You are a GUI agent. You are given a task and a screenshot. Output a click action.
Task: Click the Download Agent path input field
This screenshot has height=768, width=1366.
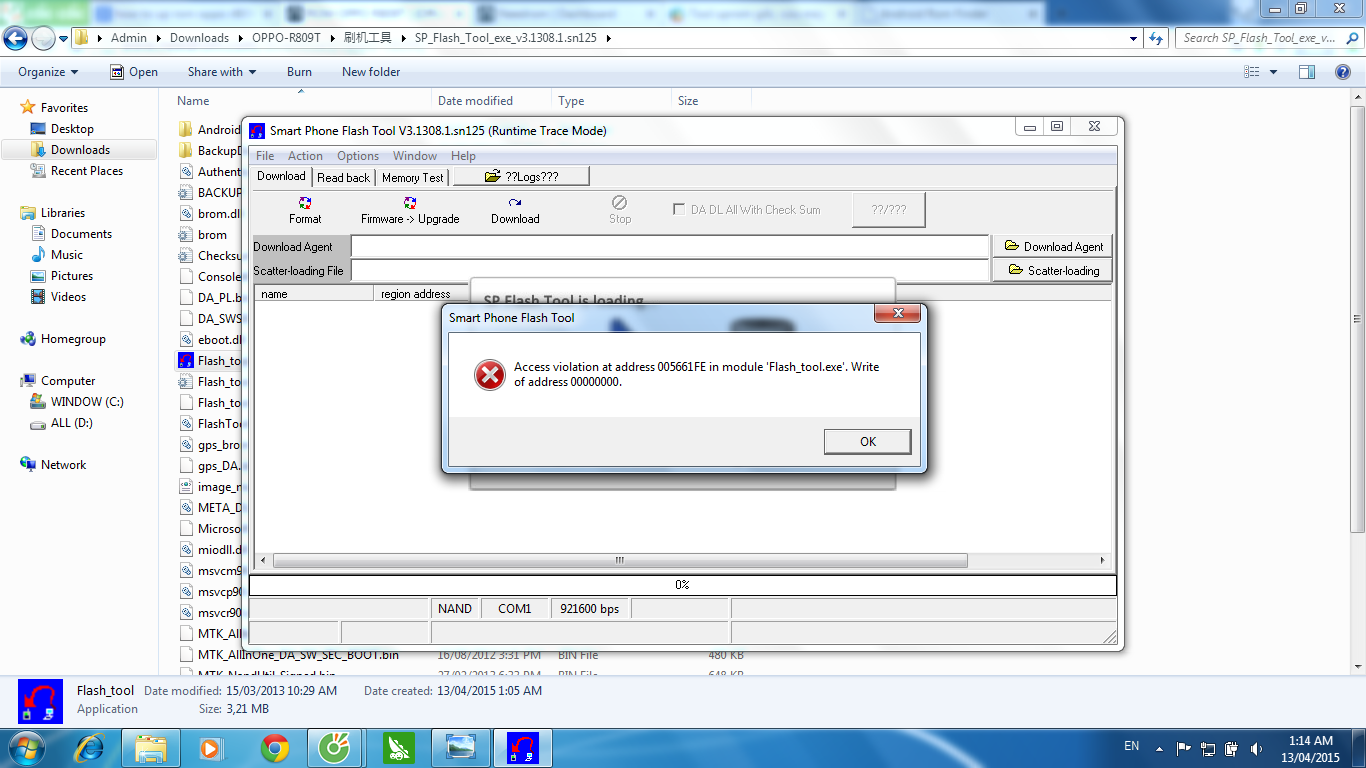pyautogui.click(x=670, y=246)
